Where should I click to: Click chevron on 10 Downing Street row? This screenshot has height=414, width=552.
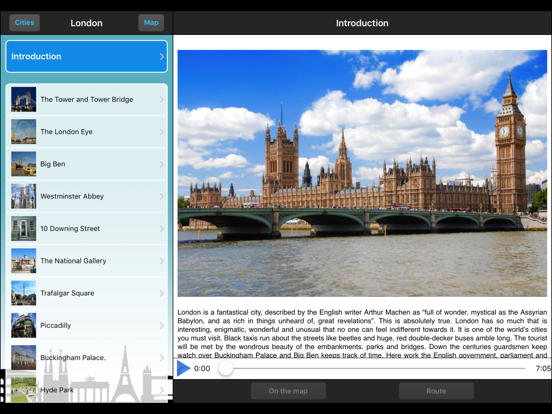tap(162, 229)
